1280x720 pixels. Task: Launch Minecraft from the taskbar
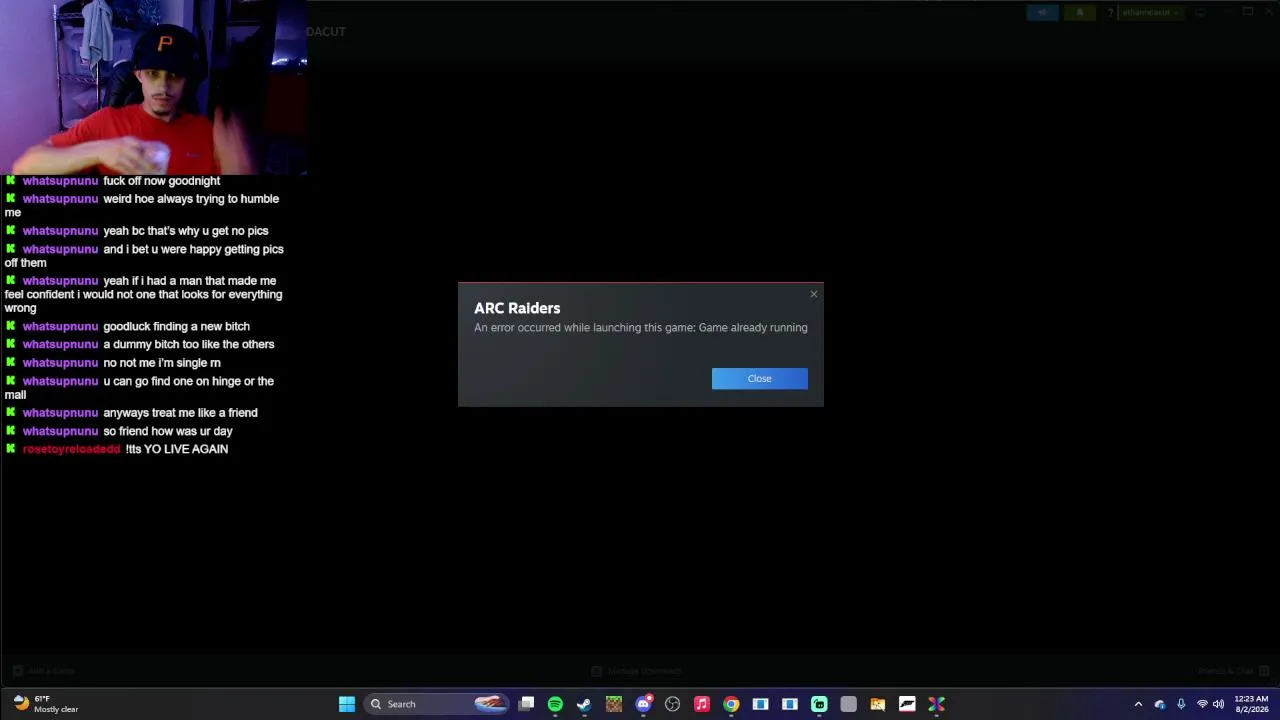tap(614, 704)
